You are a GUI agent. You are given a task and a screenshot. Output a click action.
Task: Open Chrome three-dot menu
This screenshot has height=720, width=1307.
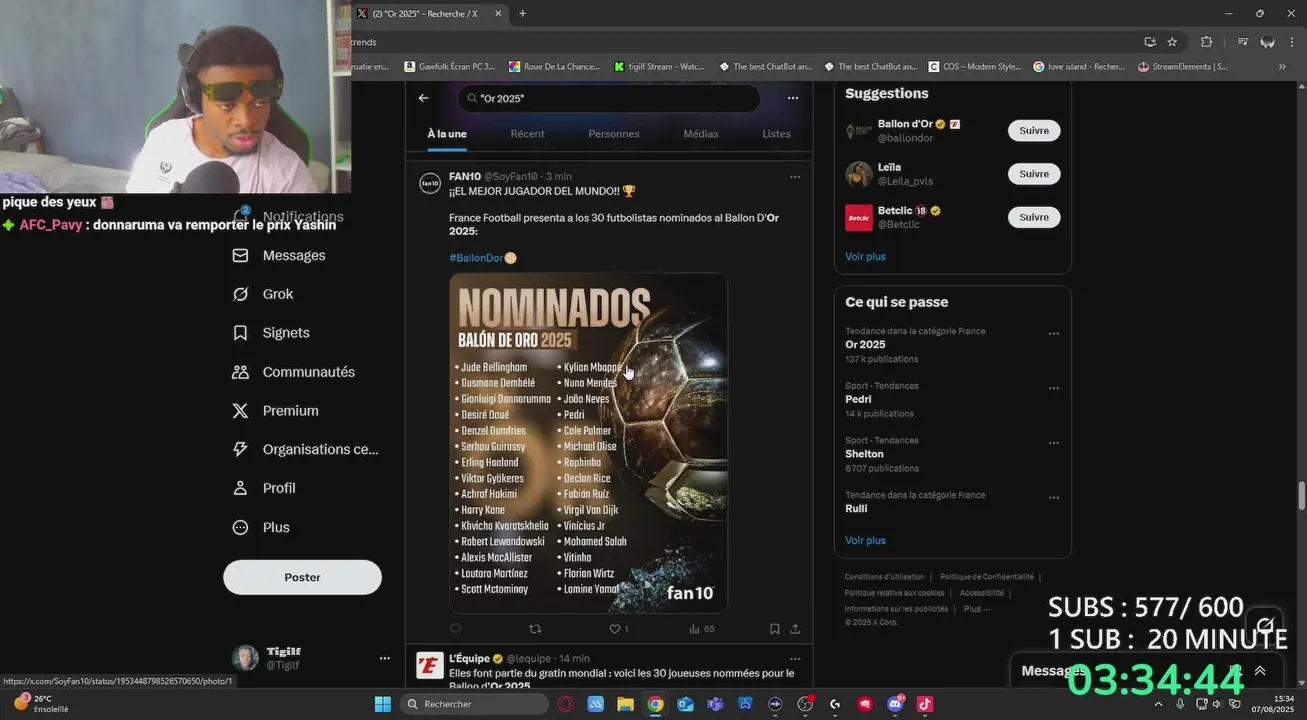click(x=1294, y=42)
